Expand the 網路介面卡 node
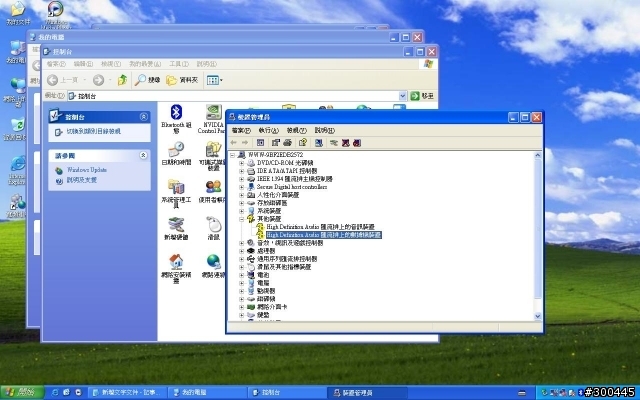The image size is (640, 400). click(241, 307)
